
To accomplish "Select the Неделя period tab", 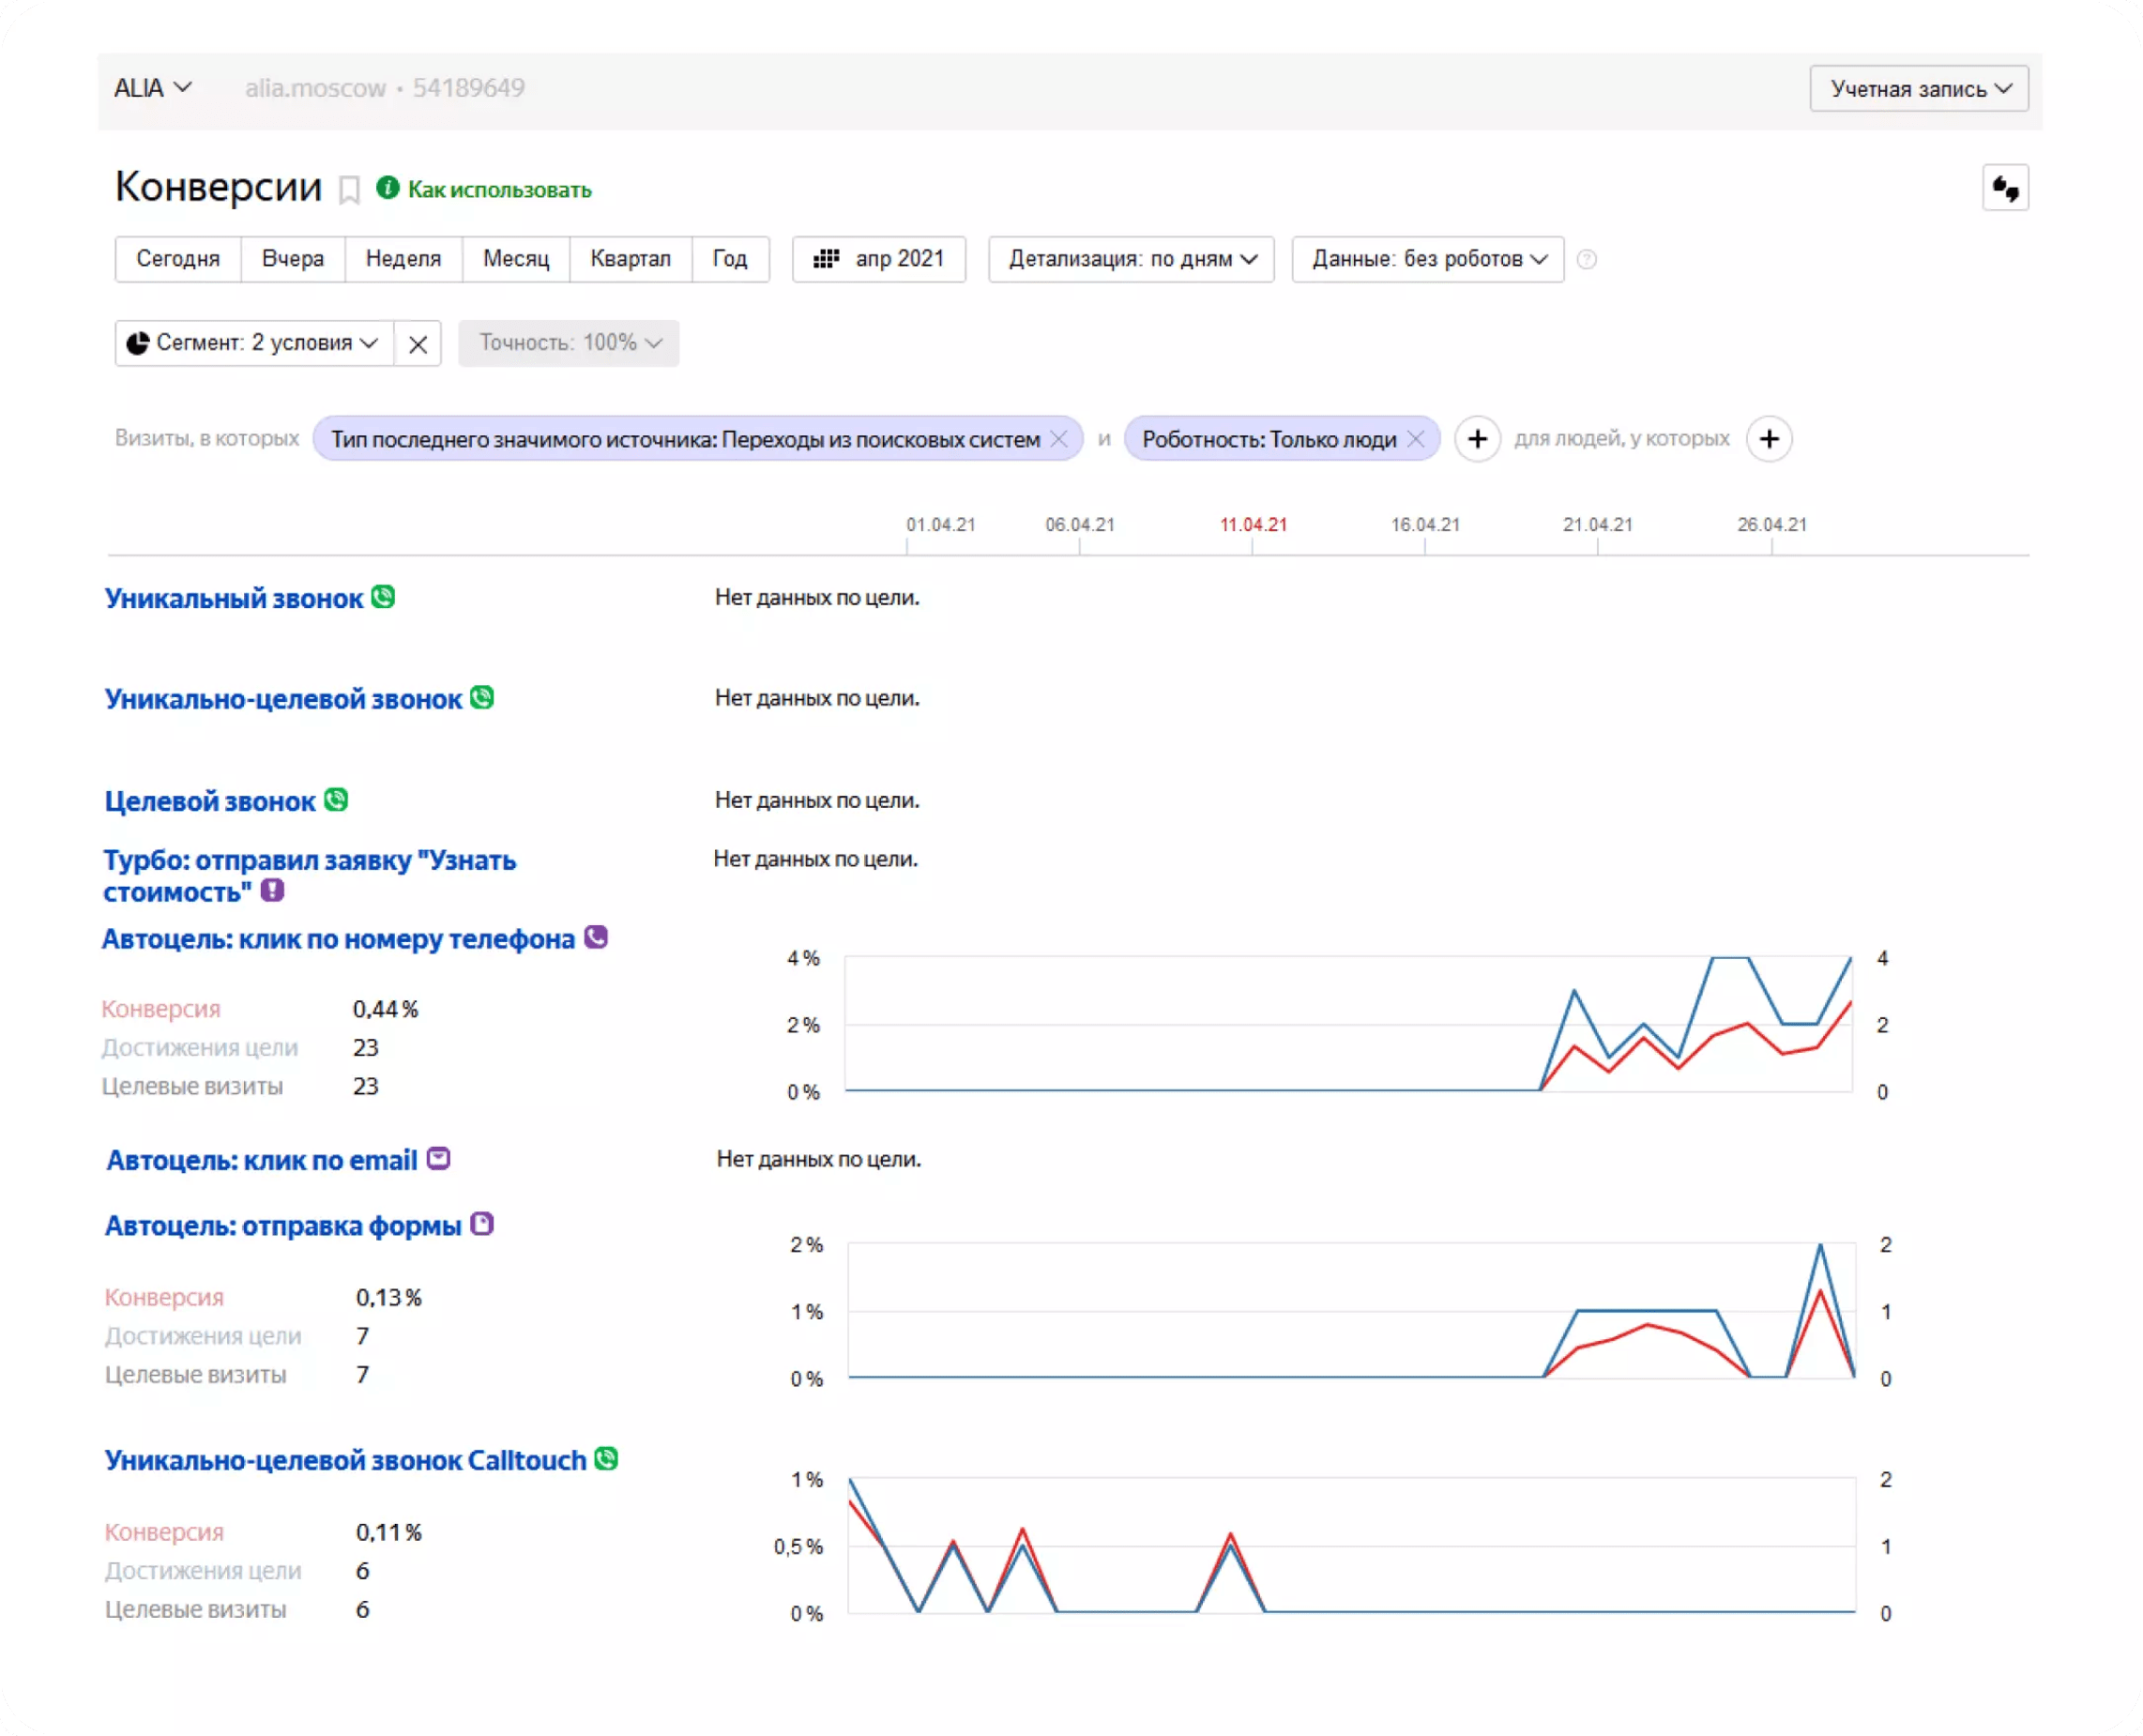I will point(403,260).
